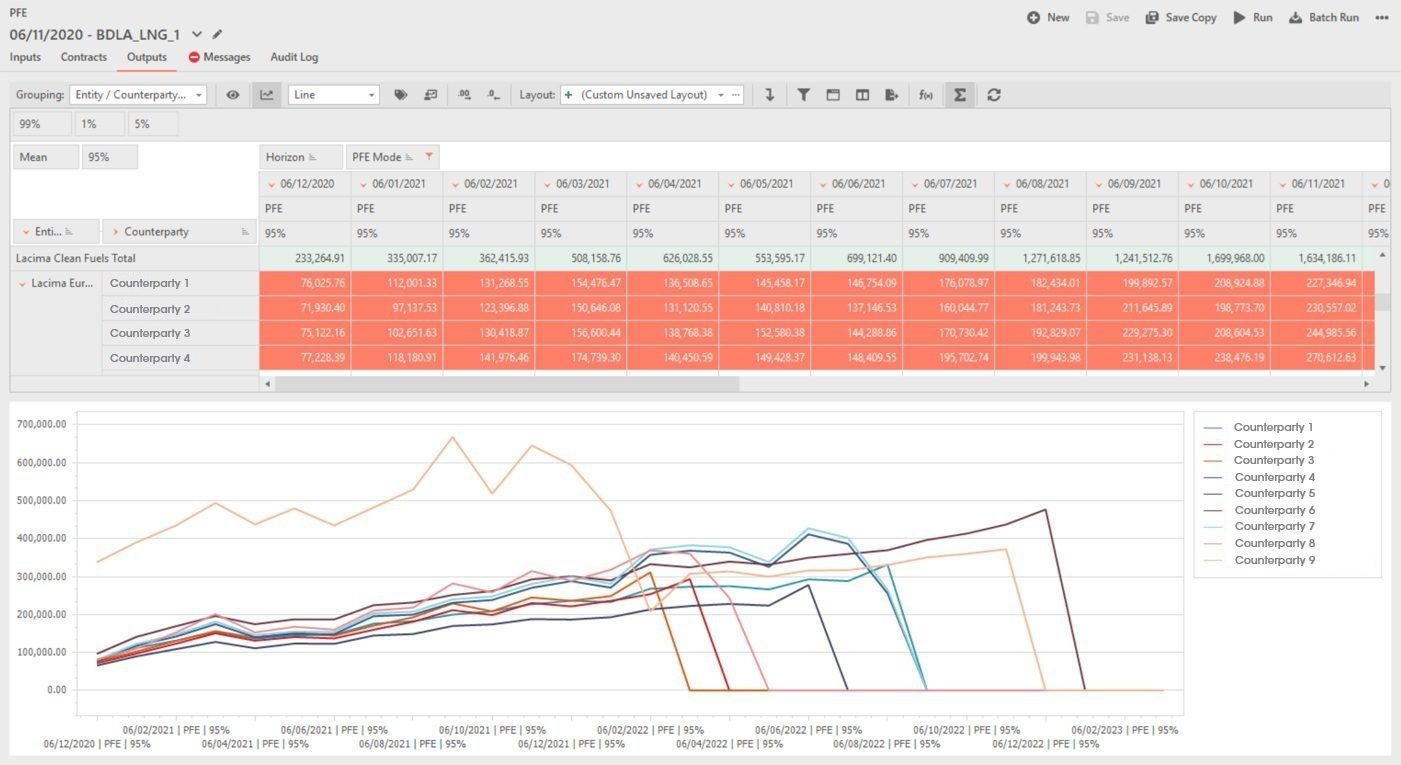Open the Audit Log tab
This screenshot has height=765, width=1401.
[x=294, y=57]
